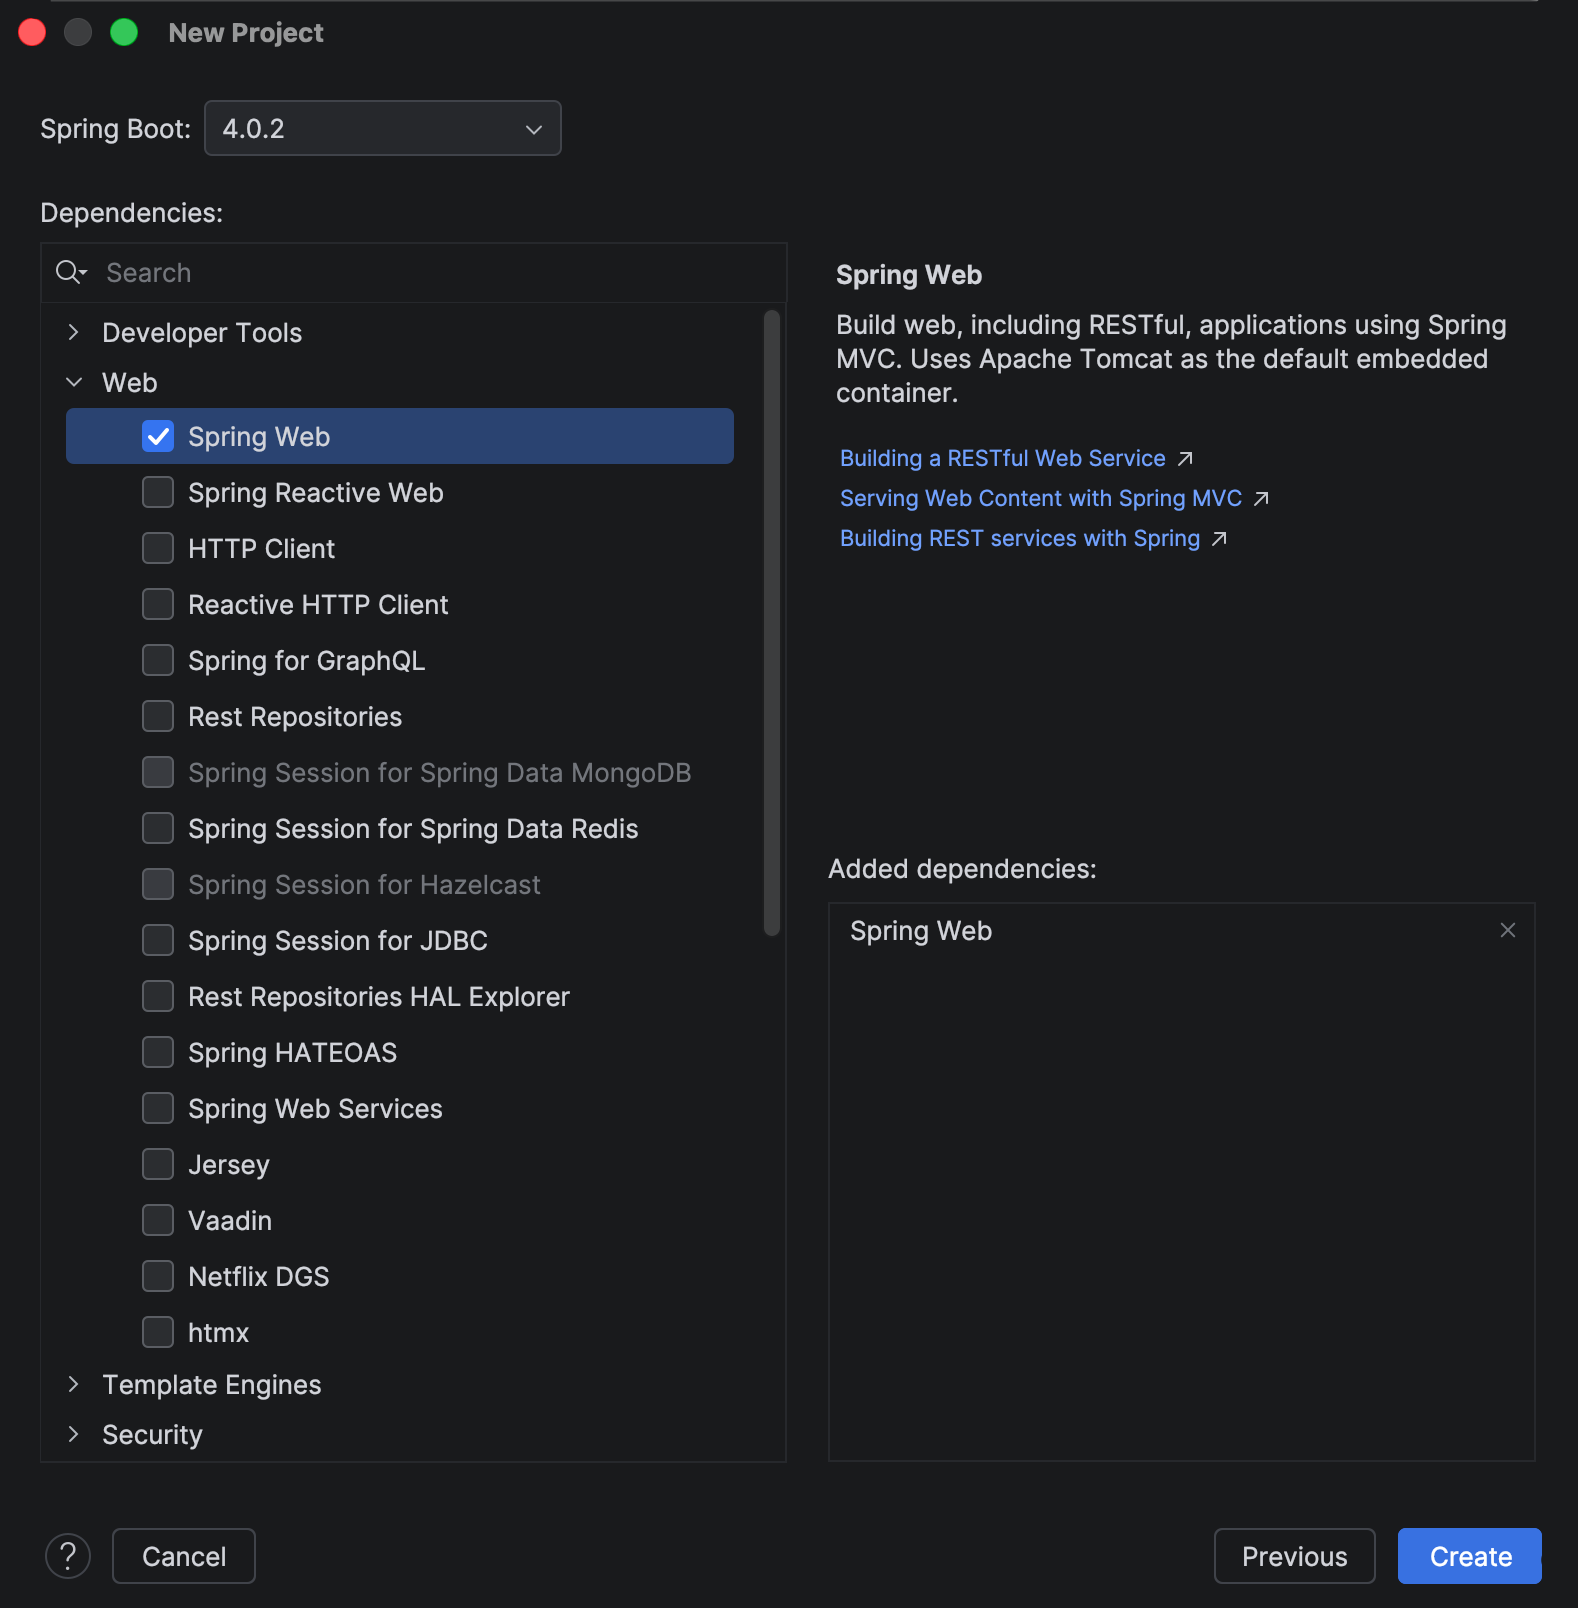1578x1608 pixels.
Task: Collapse the Web category
Action: tap(73, 382)
